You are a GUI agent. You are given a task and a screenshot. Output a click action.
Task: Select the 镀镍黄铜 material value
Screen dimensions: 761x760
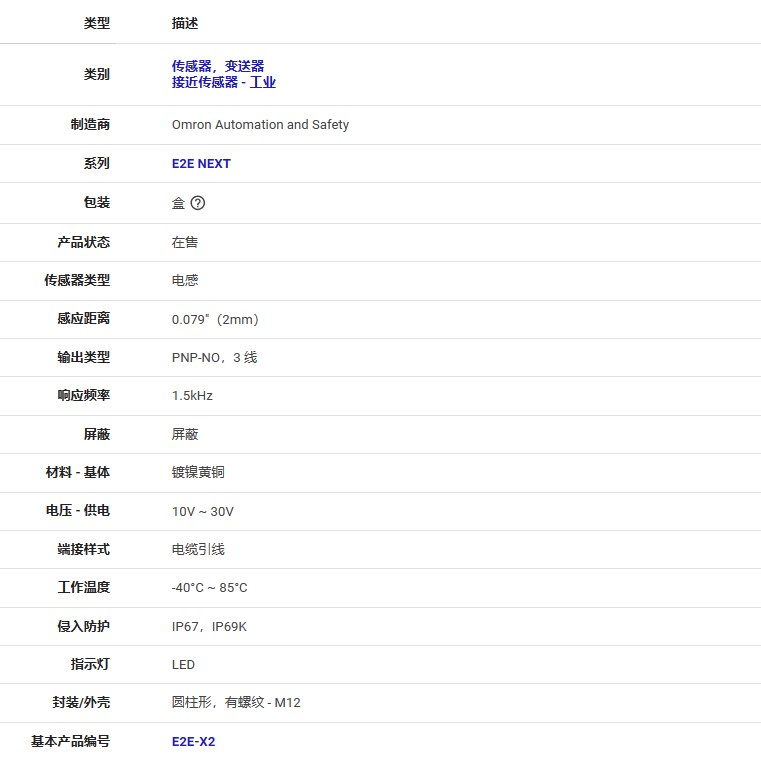tap(198, 472)
